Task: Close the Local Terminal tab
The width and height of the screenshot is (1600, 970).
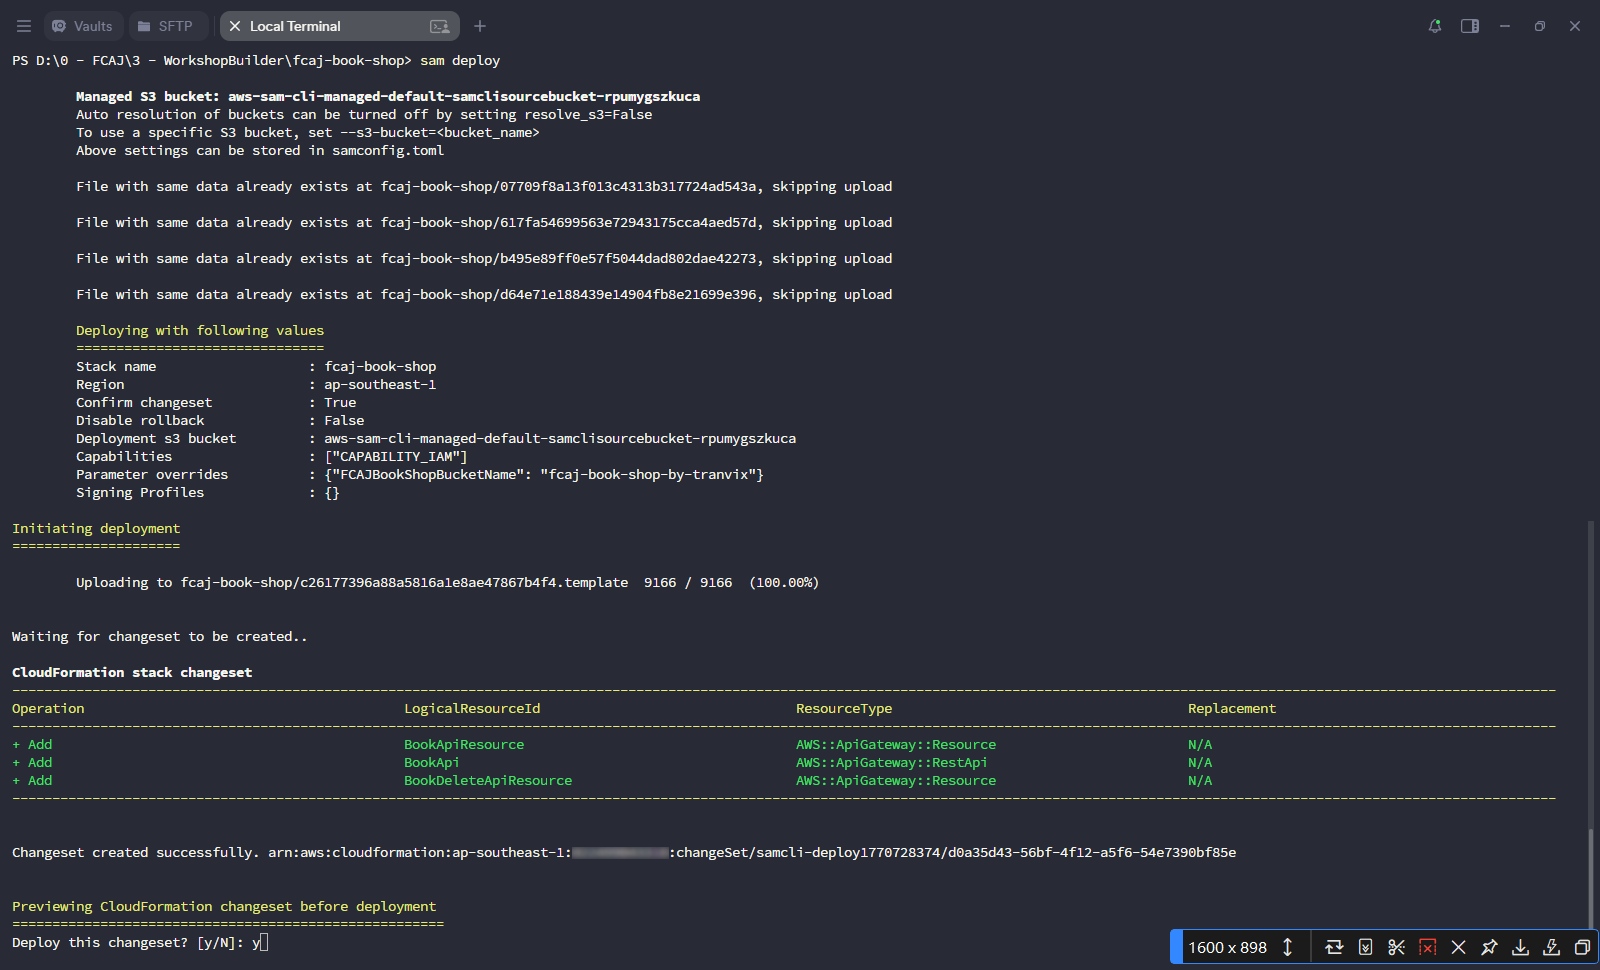Action: point(235,26)
